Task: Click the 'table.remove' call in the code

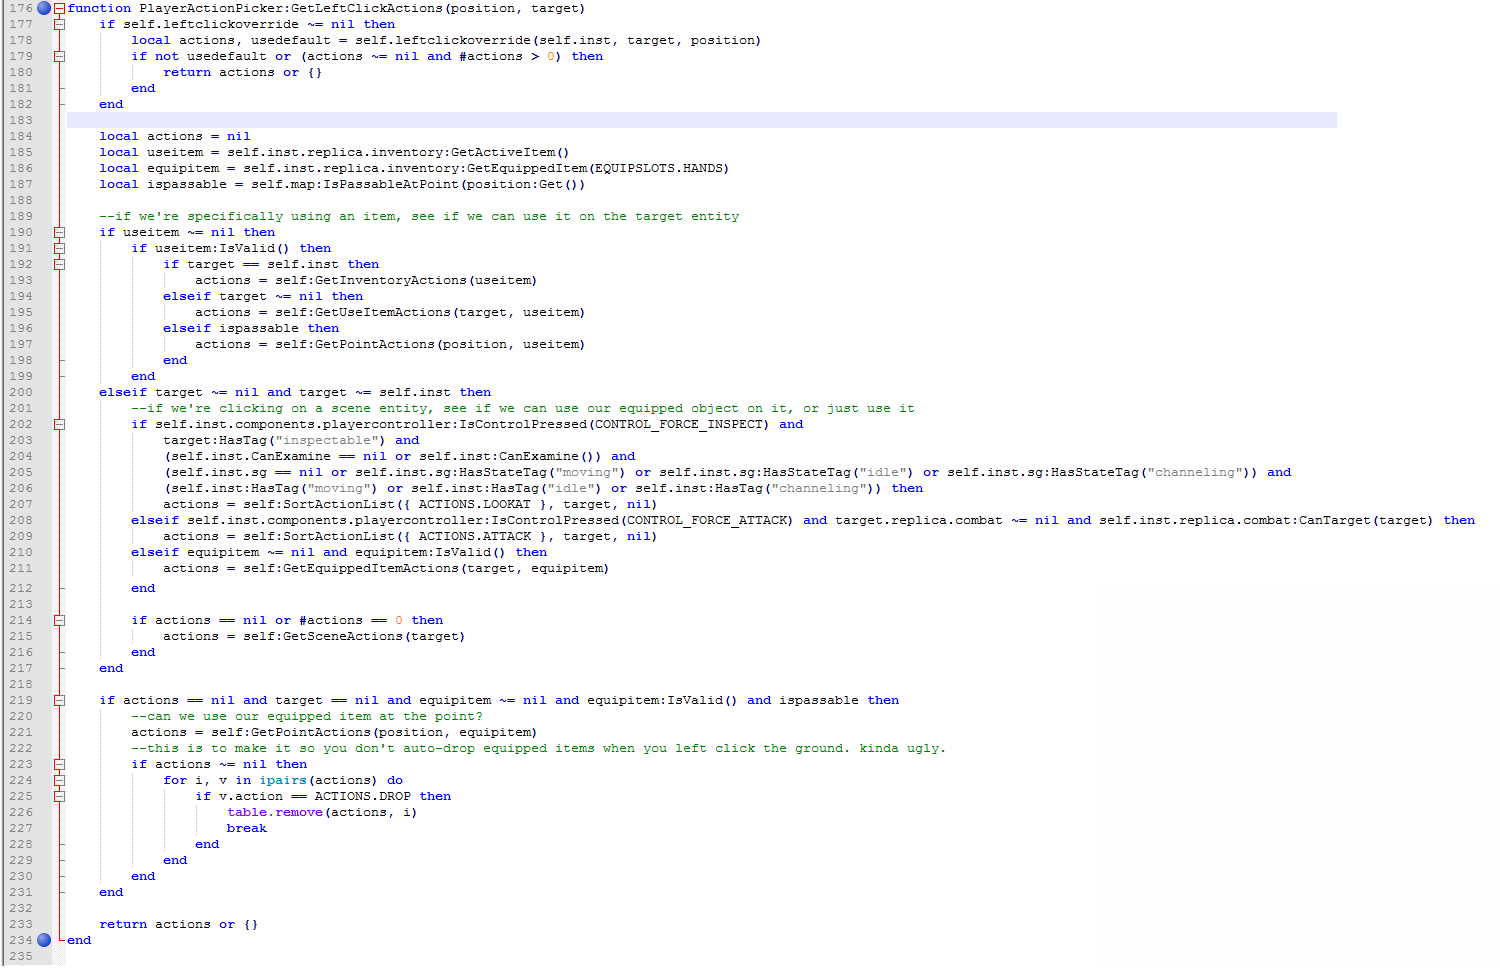Action: pos(274,812)
